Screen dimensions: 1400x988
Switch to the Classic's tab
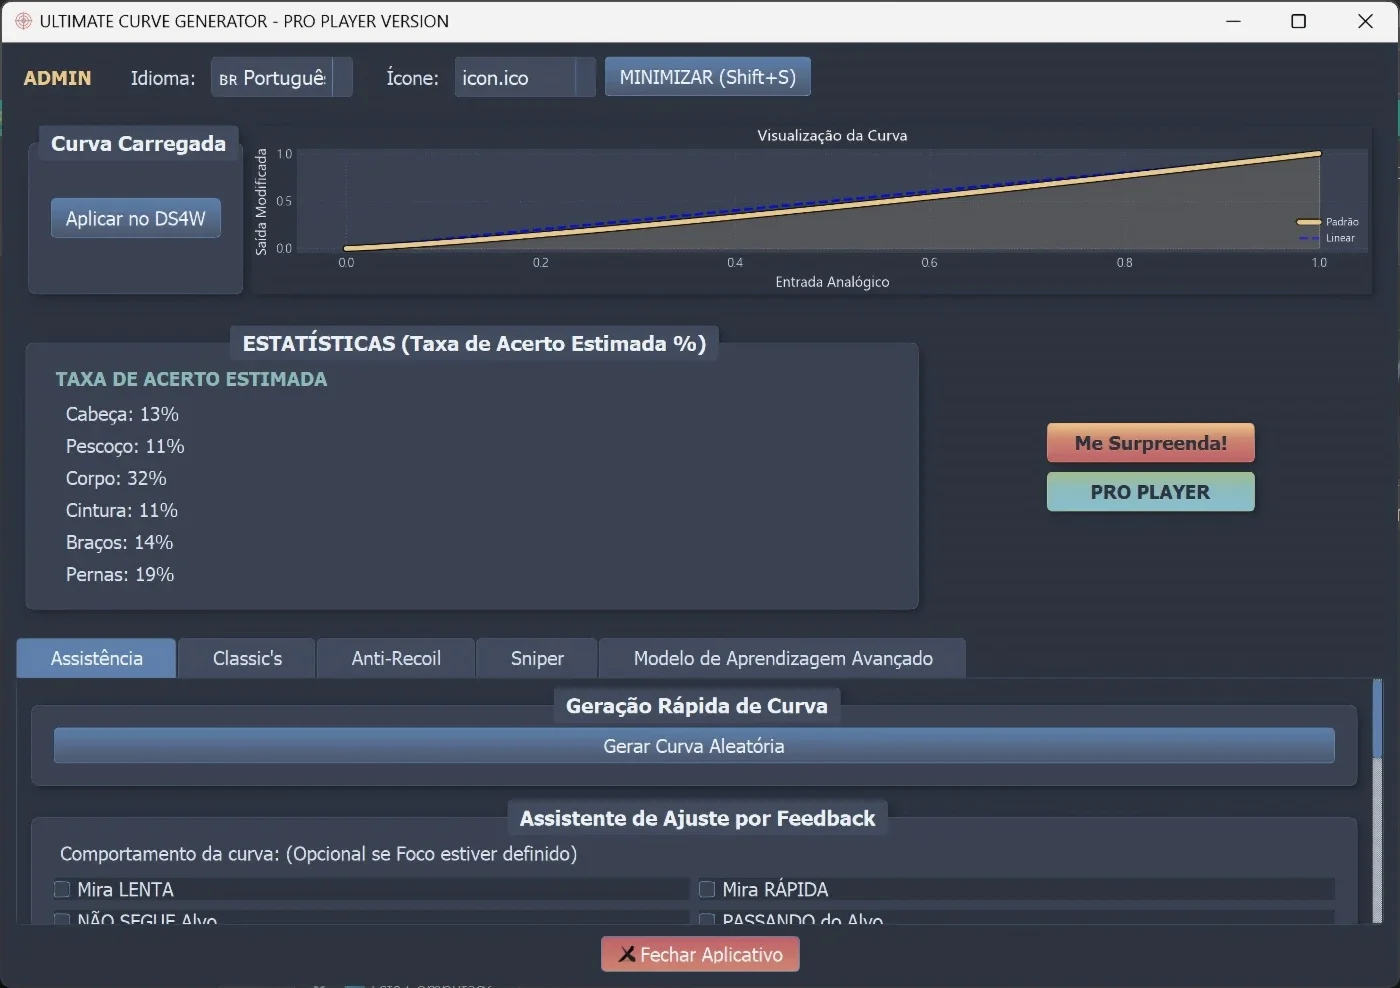click(247, 658)
